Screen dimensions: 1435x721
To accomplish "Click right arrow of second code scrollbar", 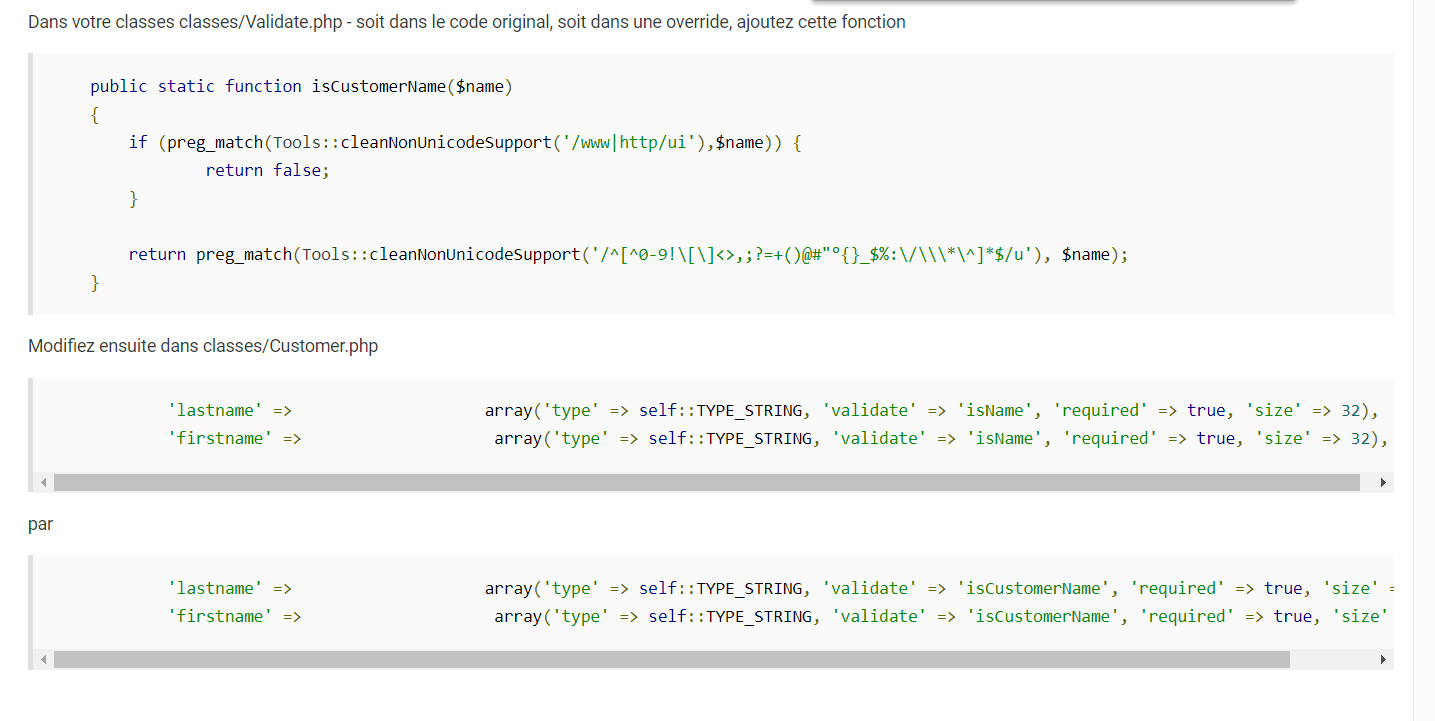I will coord(1383,660).
